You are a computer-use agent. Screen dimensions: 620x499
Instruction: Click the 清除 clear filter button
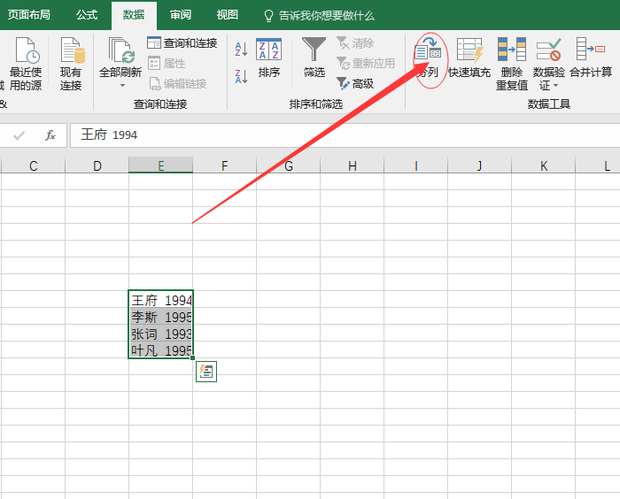coord(355,43)
